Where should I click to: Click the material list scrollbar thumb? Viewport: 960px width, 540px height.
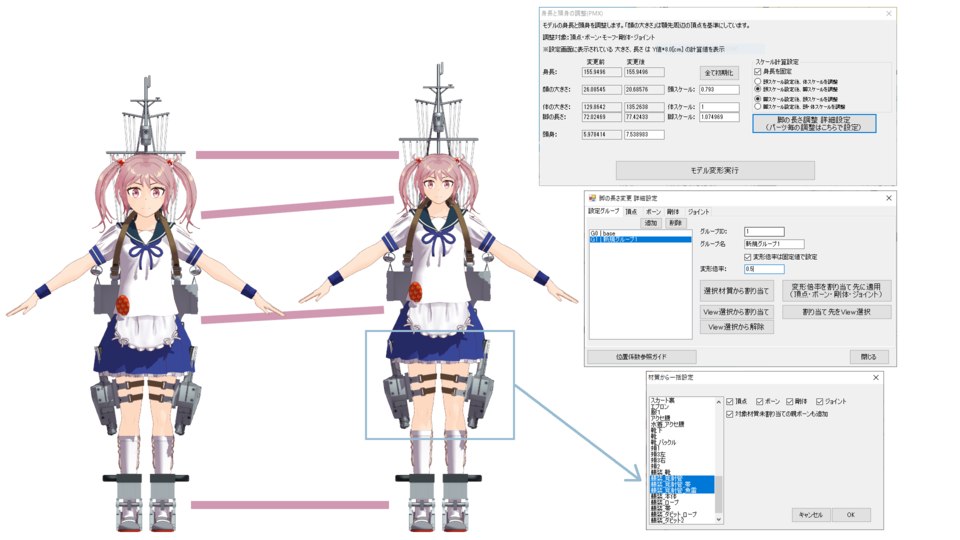pos(719,495)
